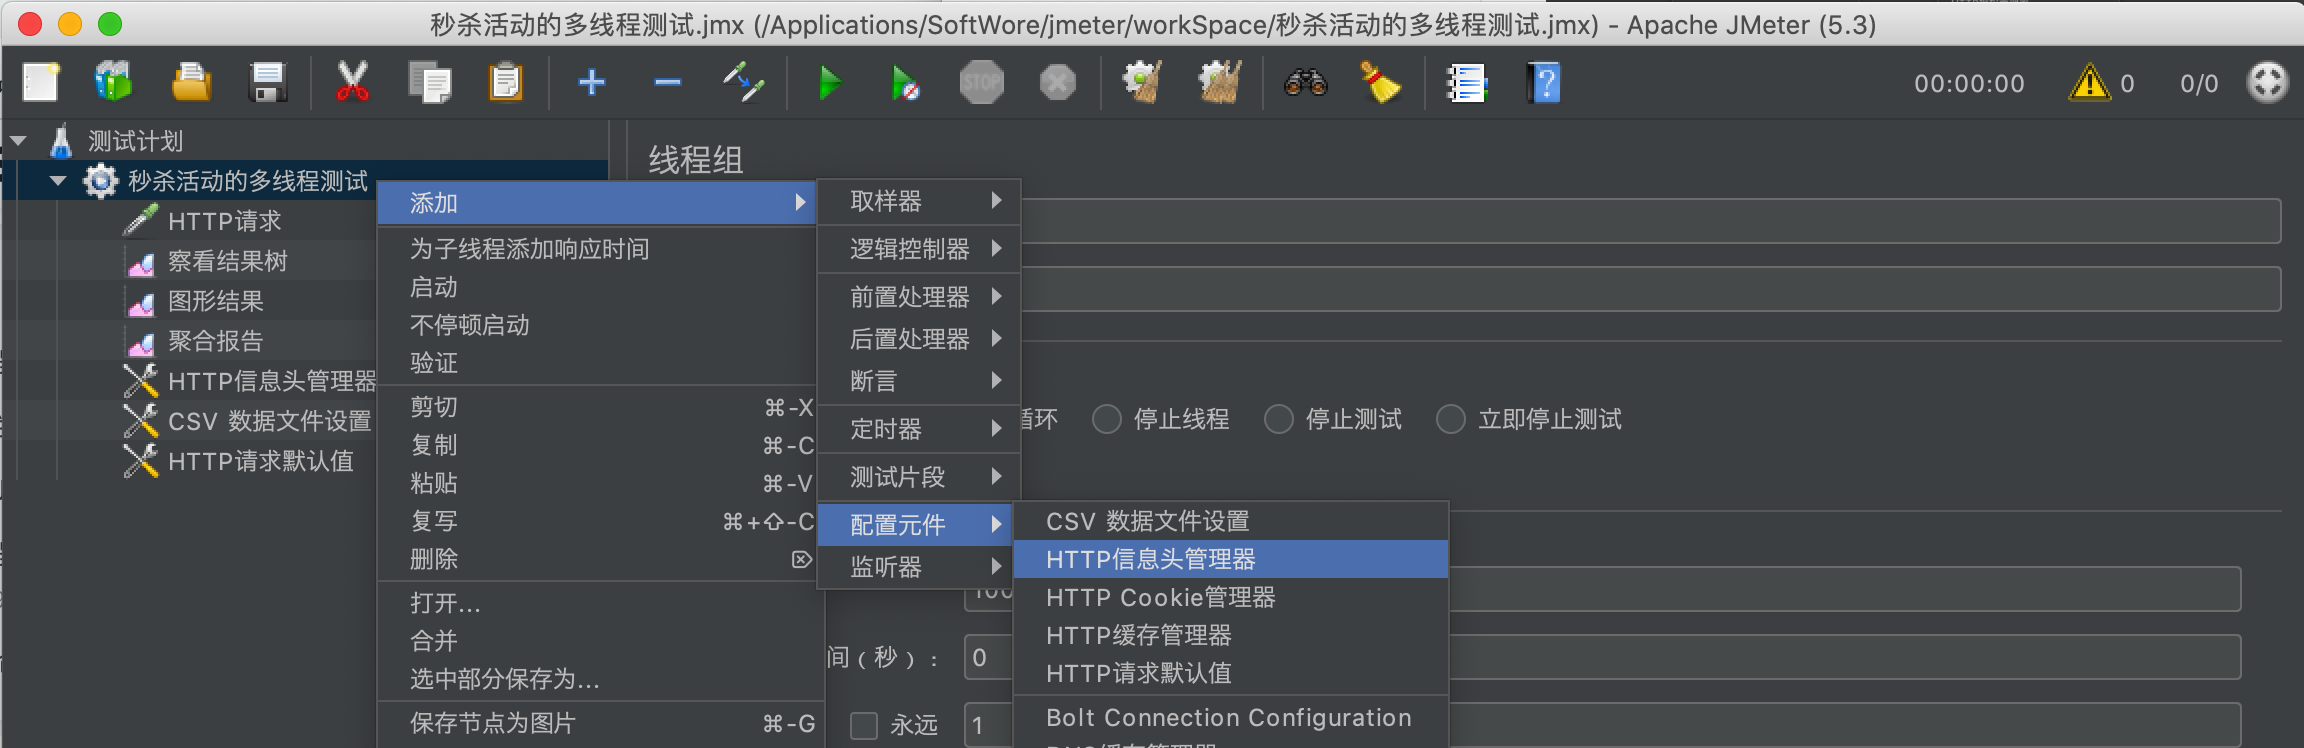This screenshot has width=2304, height=748.
Task: Click the Paste clipboard icon
Action: pyautogui.click(x=506, y=83)
